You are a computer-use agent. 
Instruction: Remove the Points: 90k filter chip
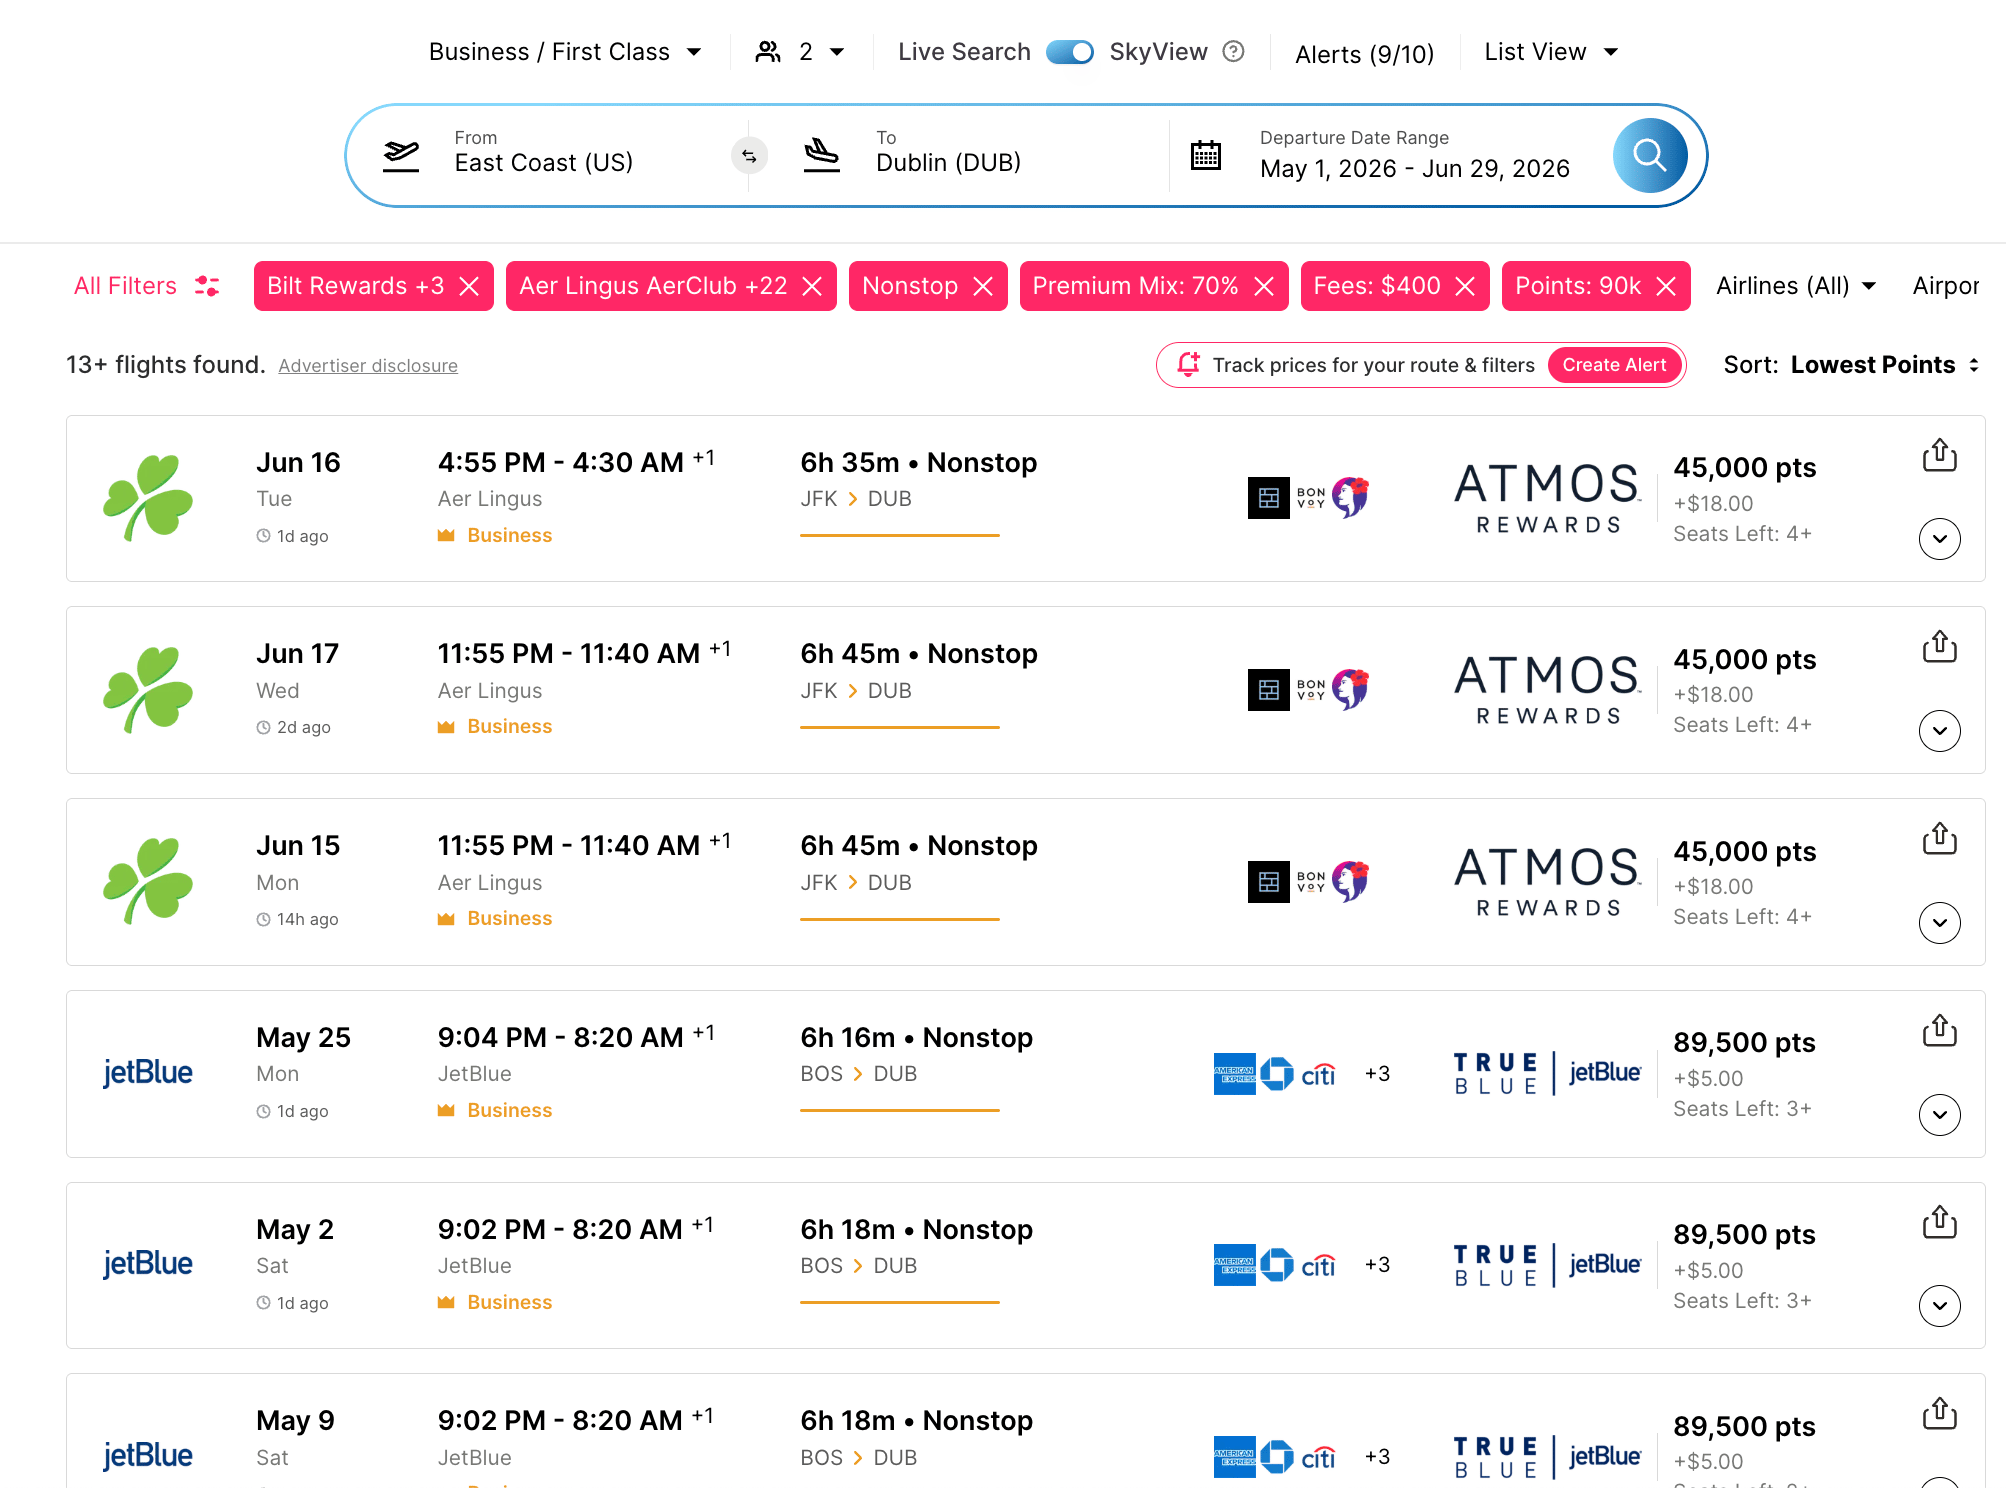click(1666, 287)
